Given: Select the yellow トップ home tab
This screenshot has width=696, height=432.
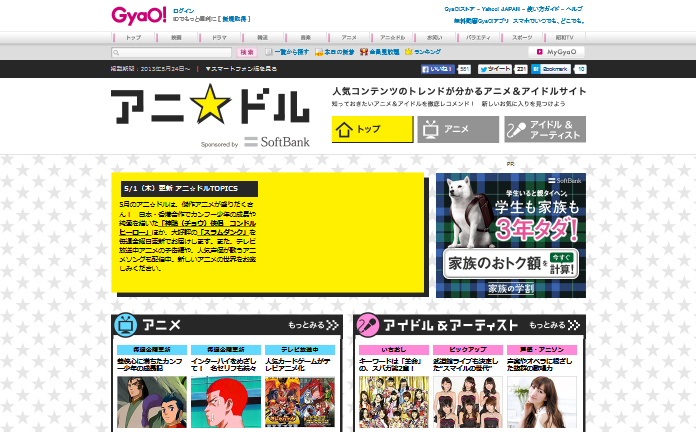Looking at the screenshot, I should [x=372, y=129].
